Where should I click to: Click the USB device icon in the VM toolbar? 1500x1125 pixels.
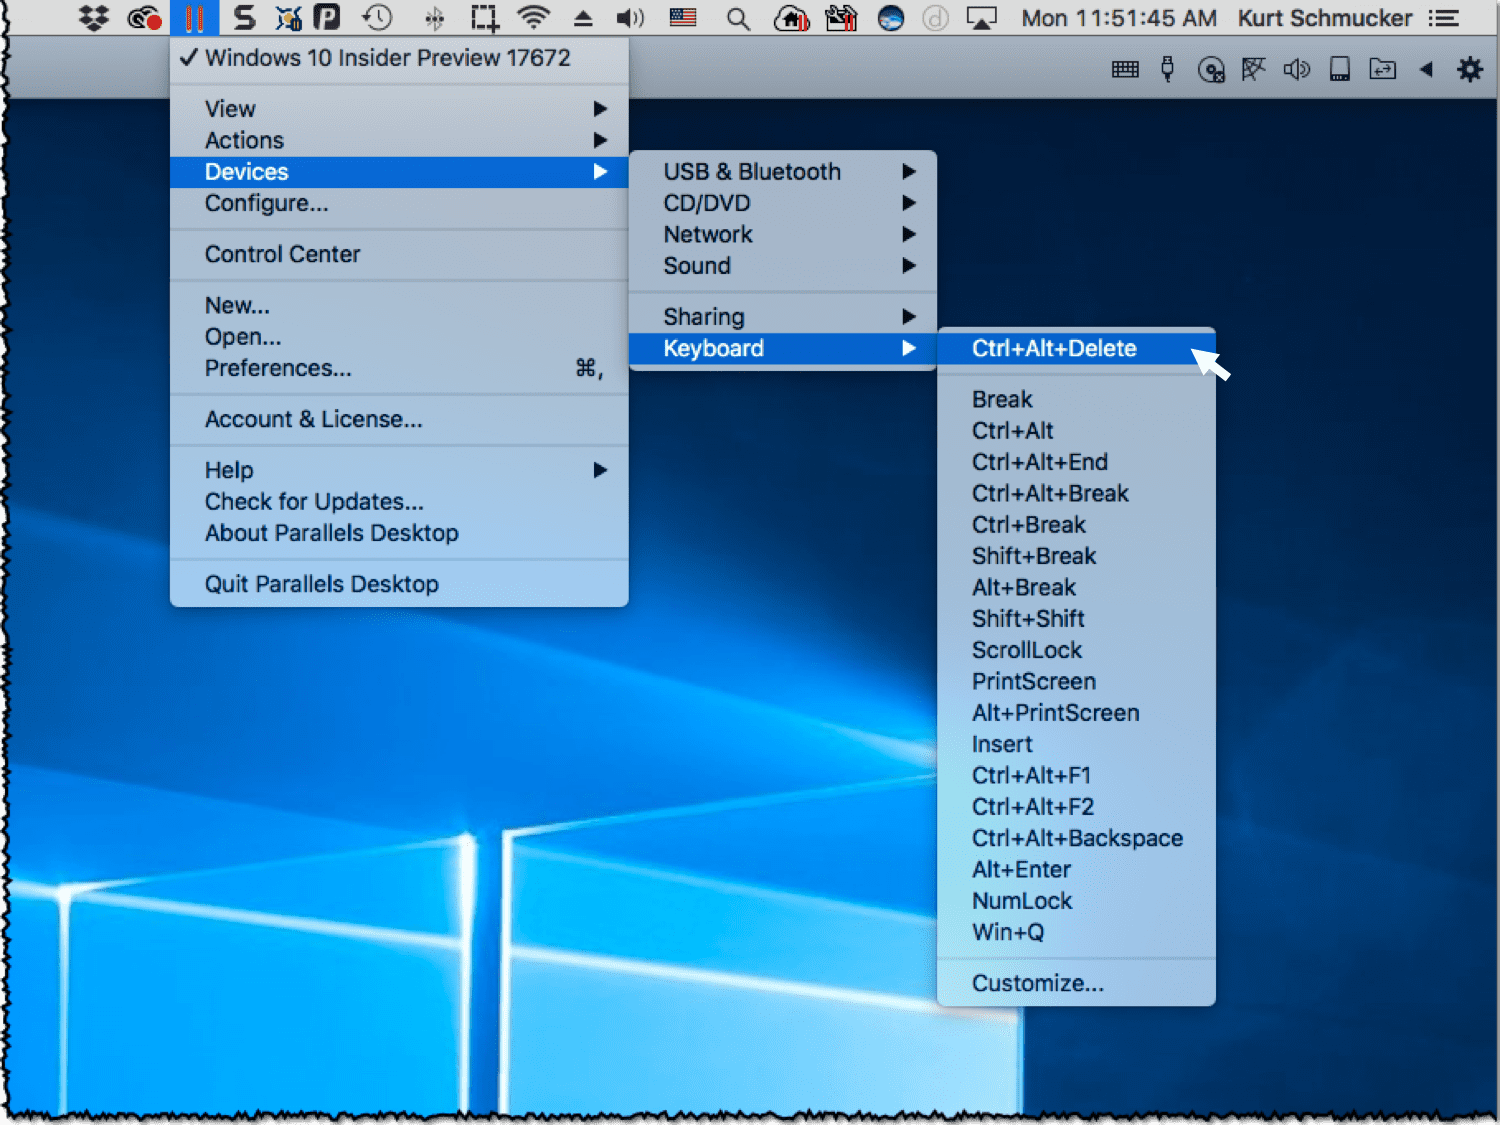pyautogui.click(x=1167, y=69)
